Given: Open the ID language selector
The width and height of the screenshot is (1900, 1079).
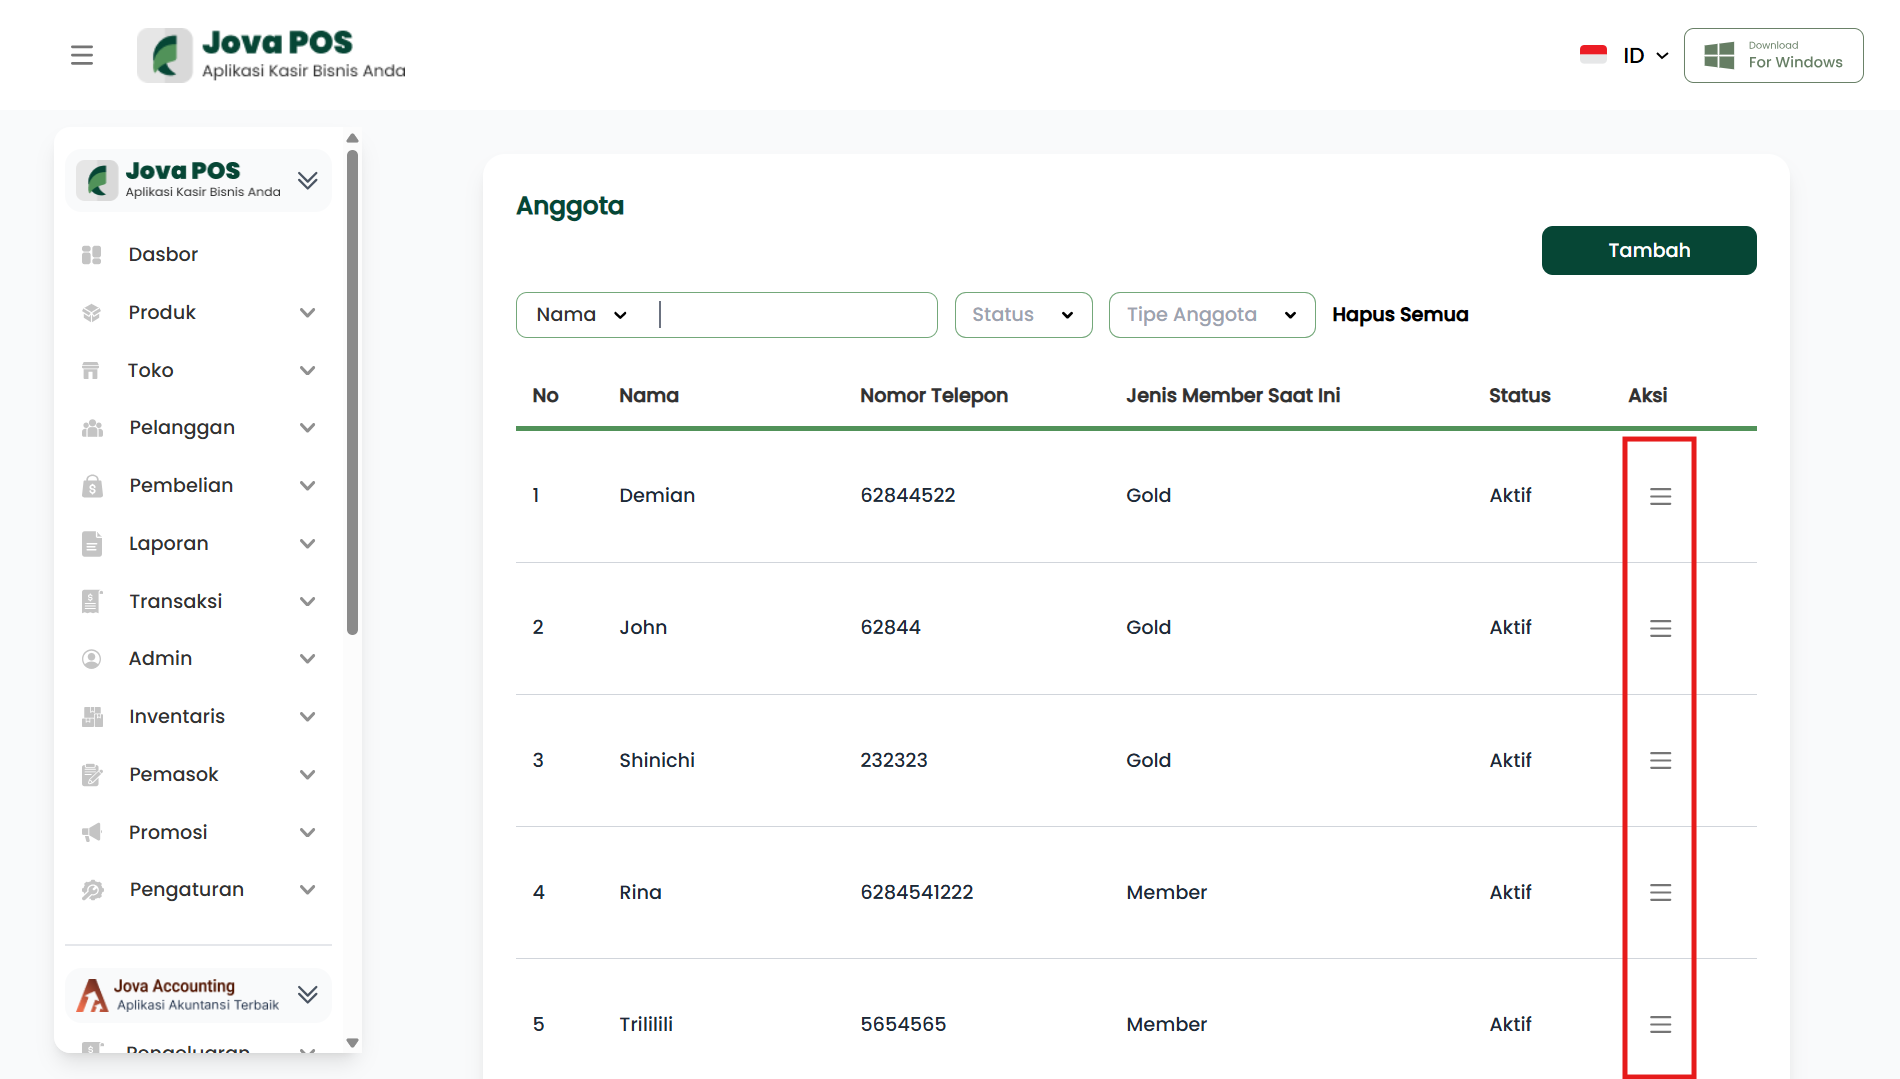Looking at the screenshot, I should click(x=1626, y=55).
